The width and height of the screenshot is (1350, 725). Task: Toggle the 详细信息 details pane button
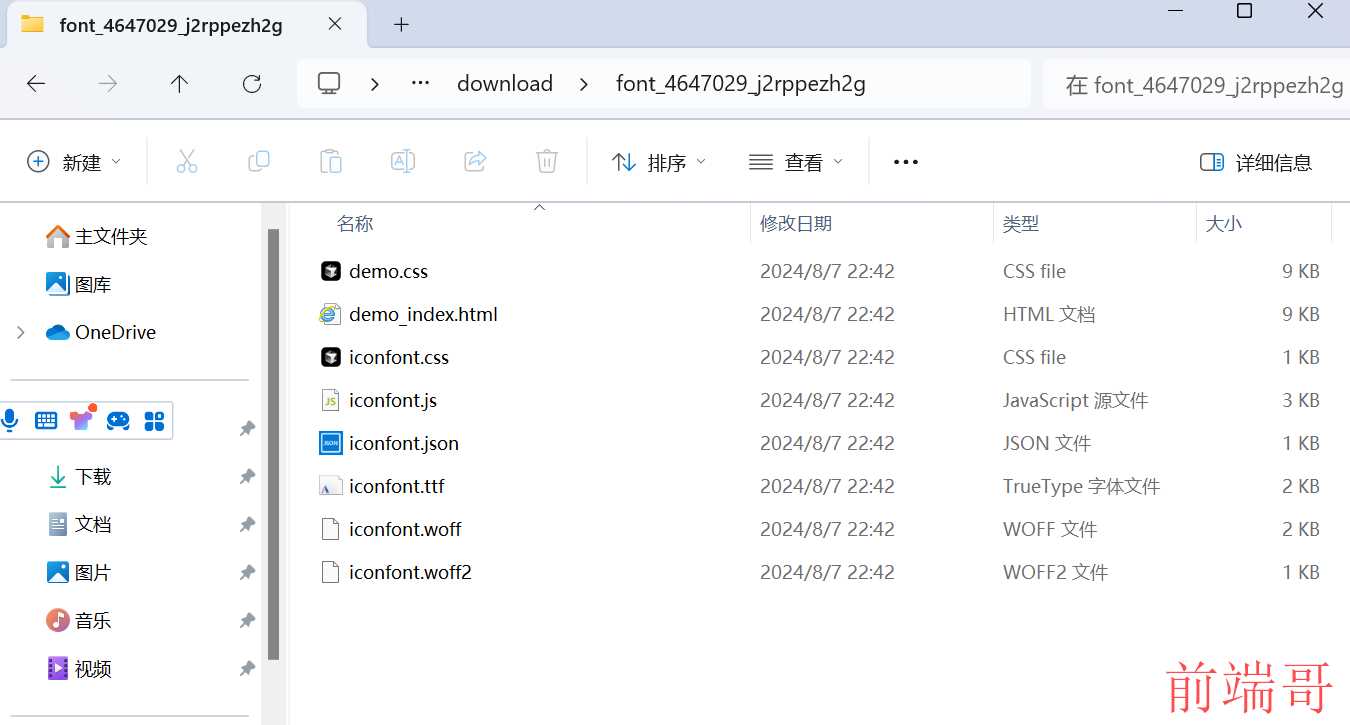1256,162
